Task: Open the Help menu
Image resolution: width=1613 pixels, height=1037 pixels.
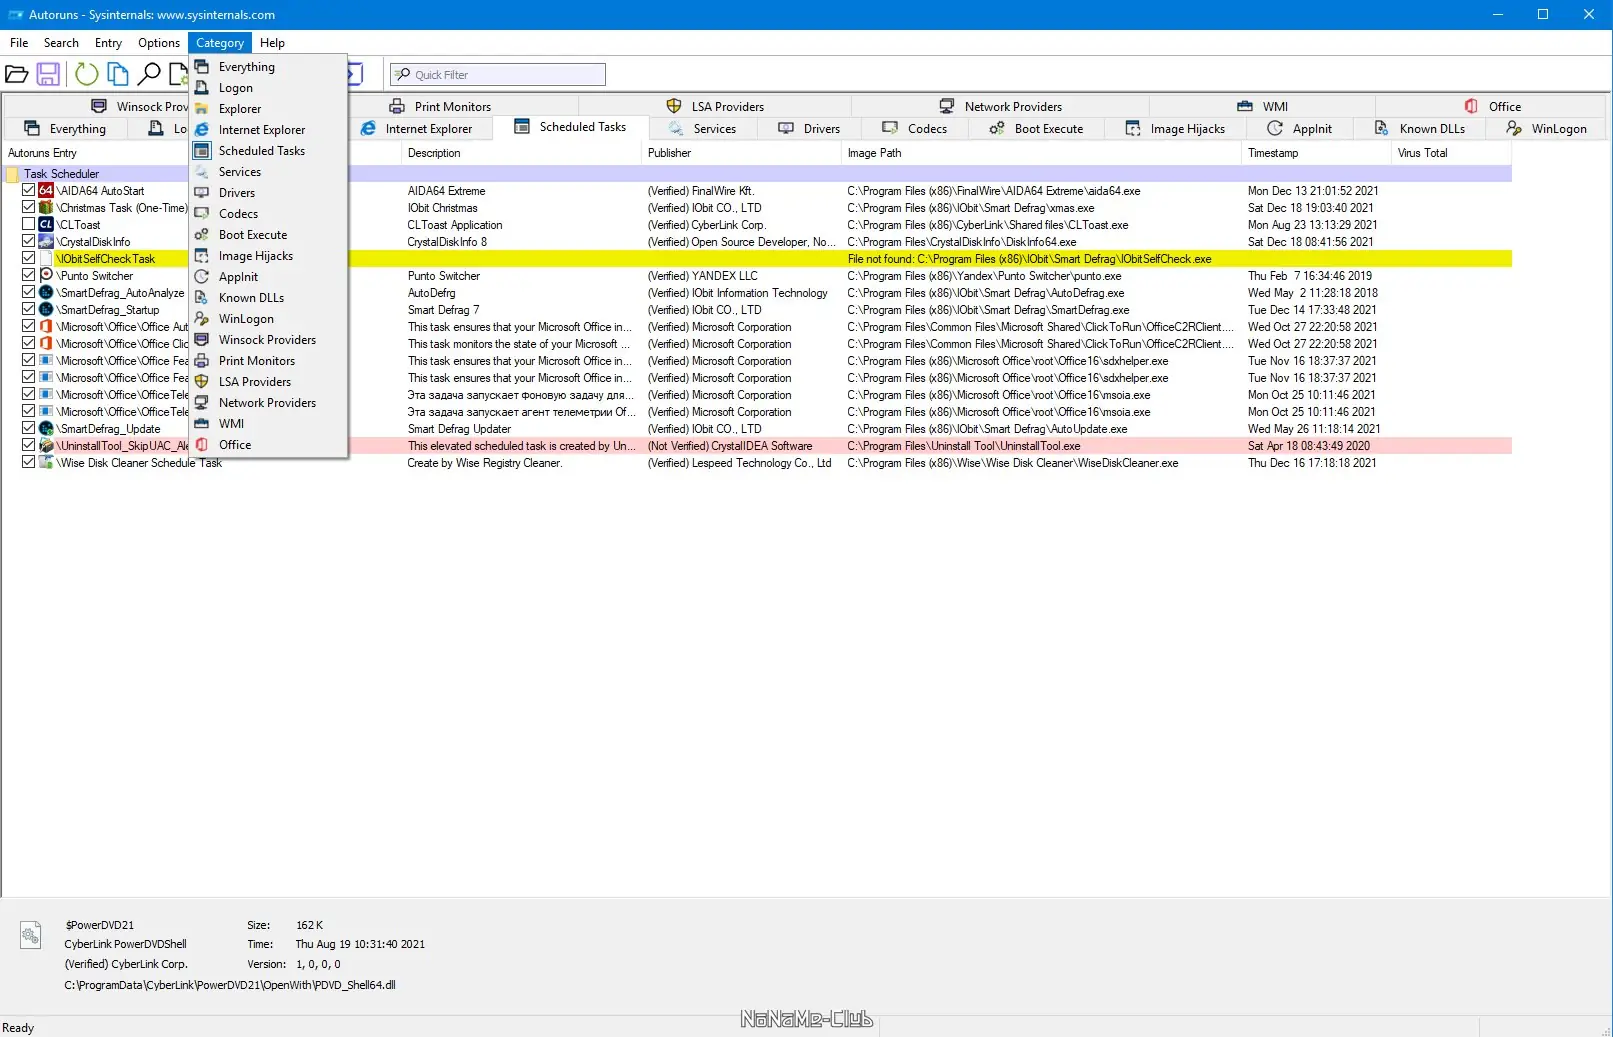Action: pyautogui.click(x=272, y=43)
